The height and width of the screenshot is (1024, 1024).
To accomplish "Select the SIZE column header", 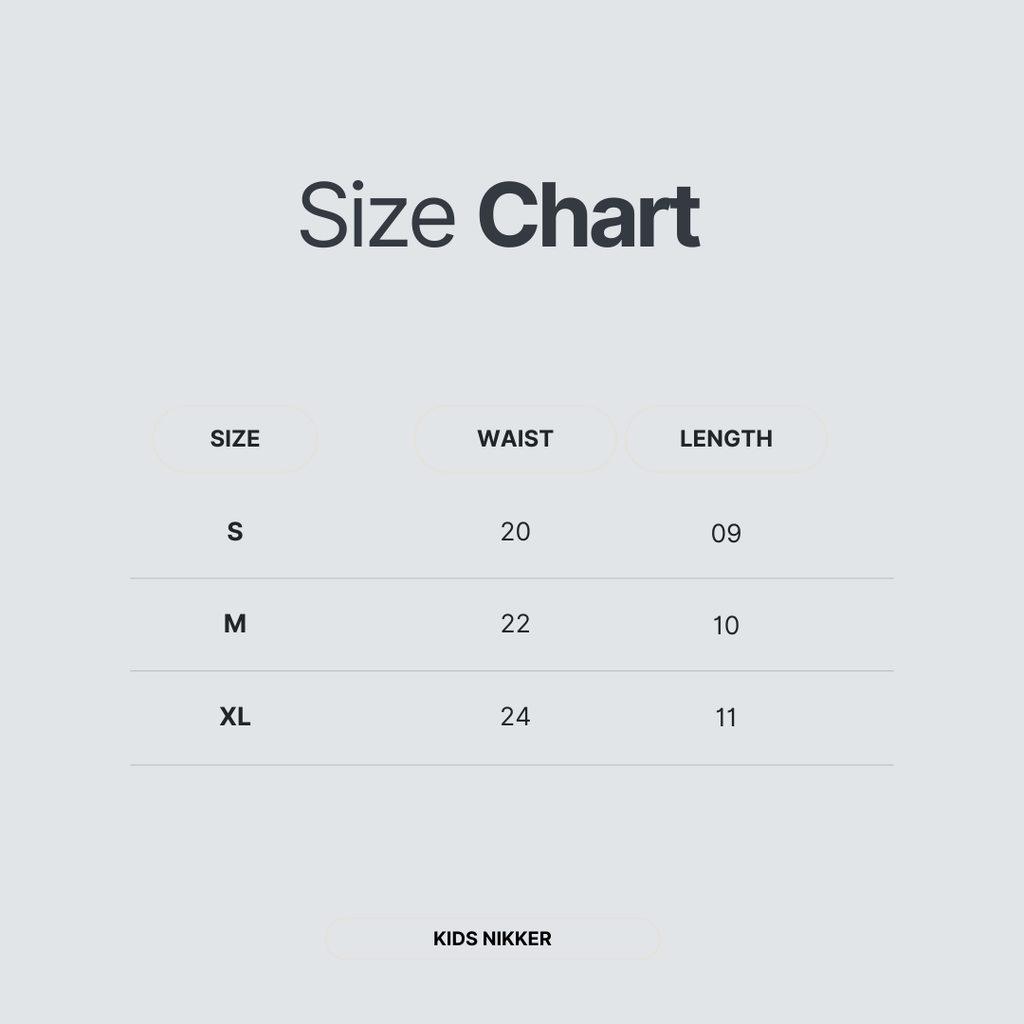I will [235, 438].
